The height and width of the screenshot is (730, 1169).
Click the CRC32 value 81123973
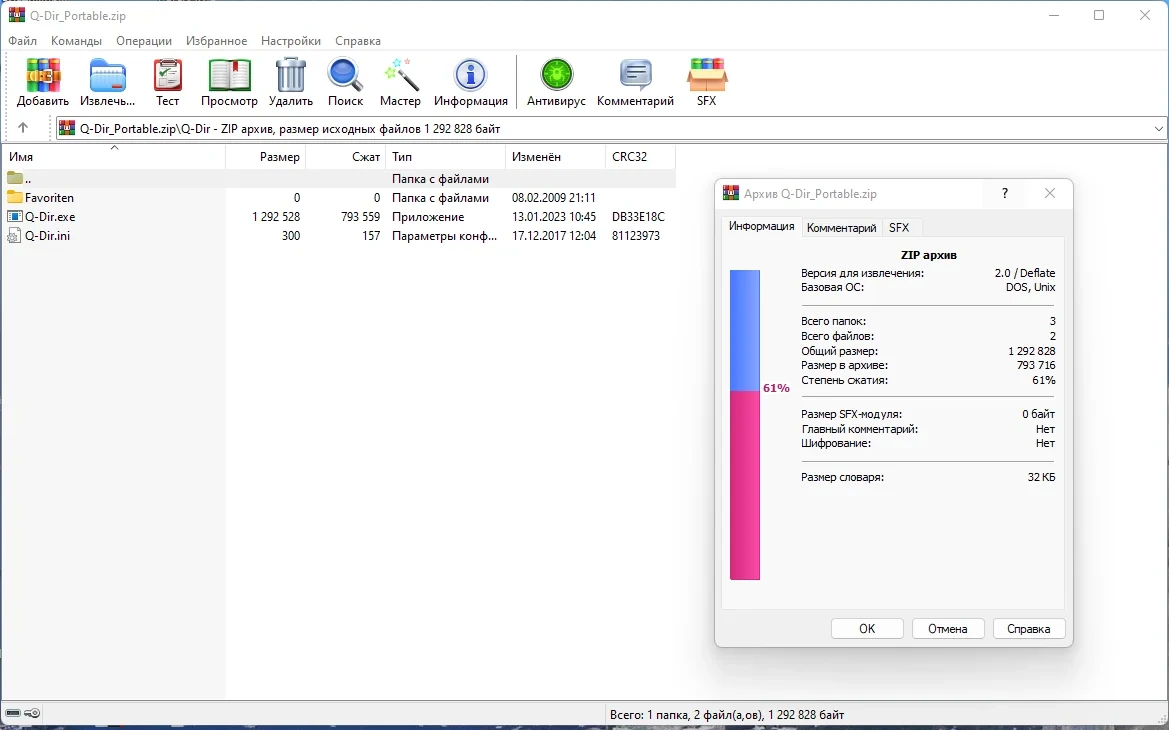(636, 236)
